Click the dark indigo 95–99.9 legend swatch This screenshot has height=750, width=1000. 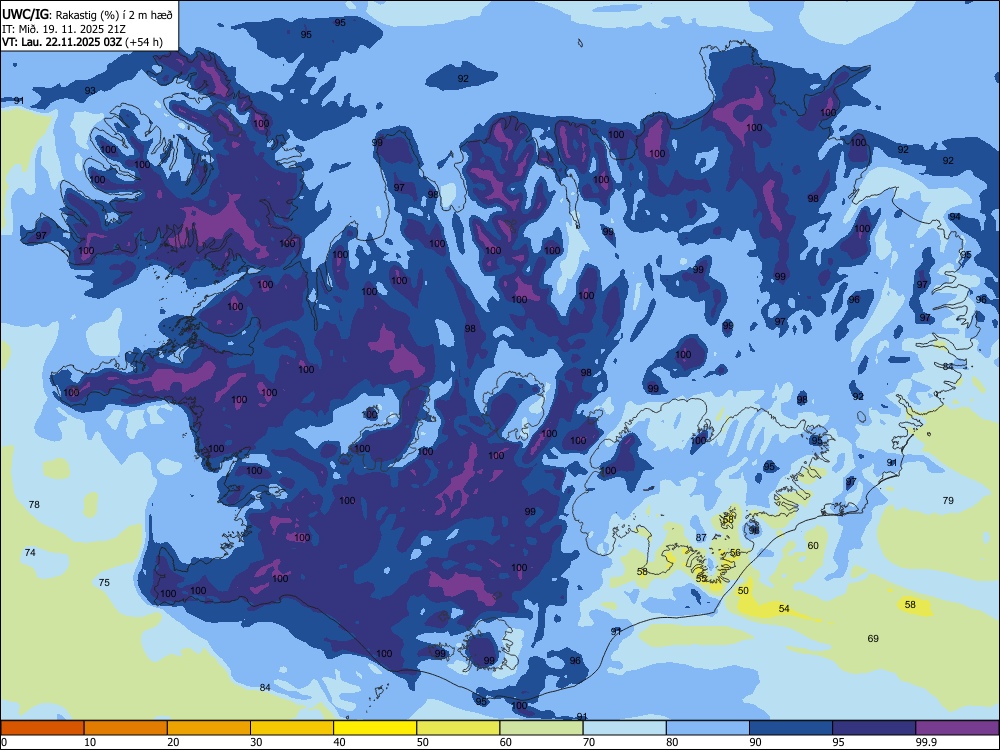[874, 728]
